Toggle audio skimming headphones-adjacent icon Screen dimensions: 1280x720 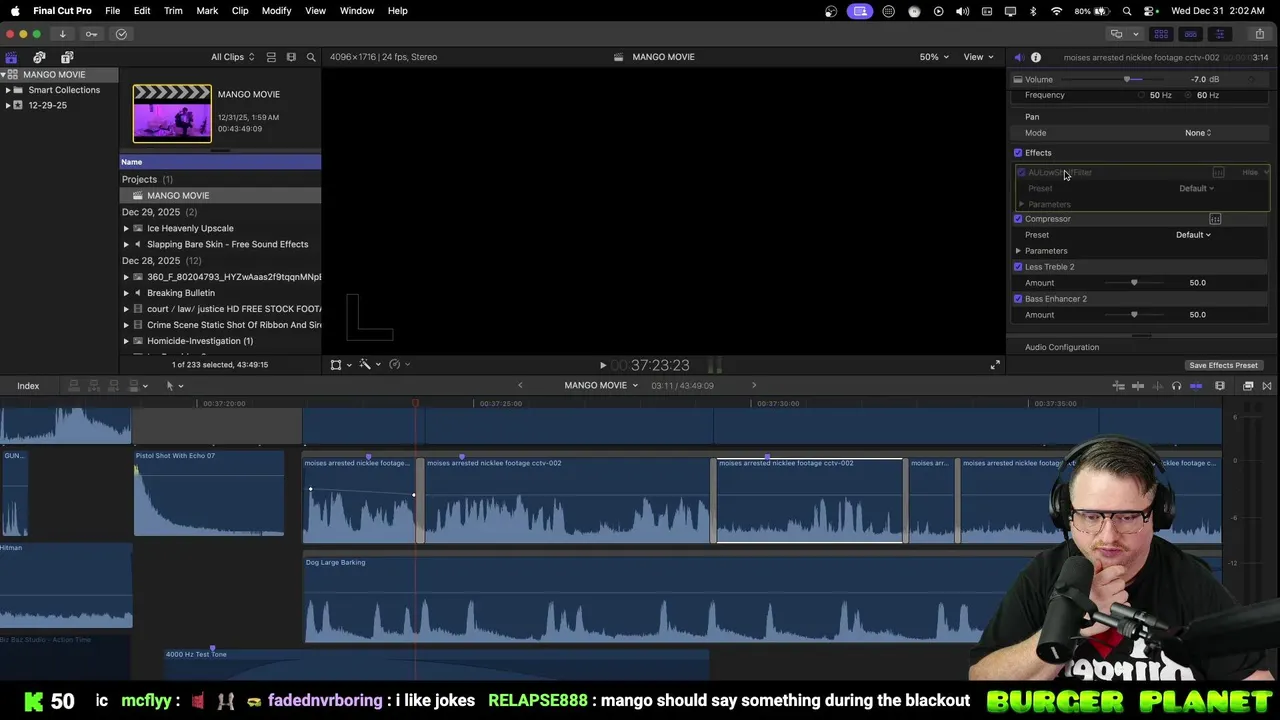coord(1157,386)
